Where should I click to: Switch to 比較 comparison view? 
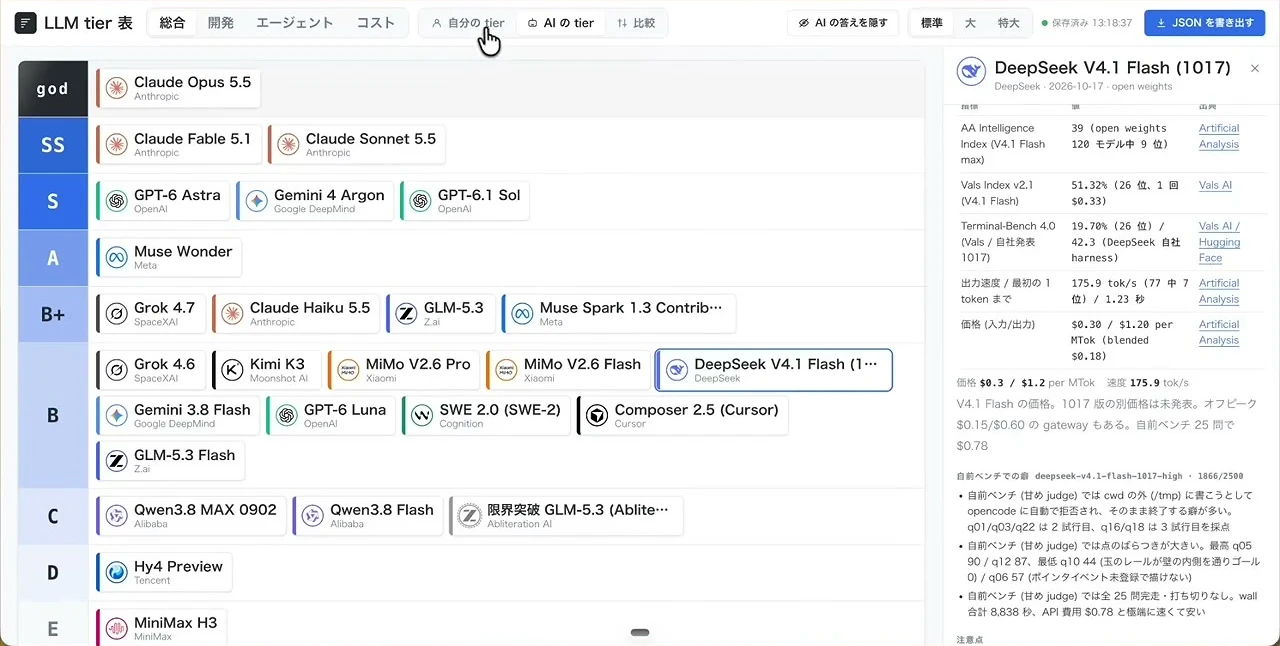(636, 23)
